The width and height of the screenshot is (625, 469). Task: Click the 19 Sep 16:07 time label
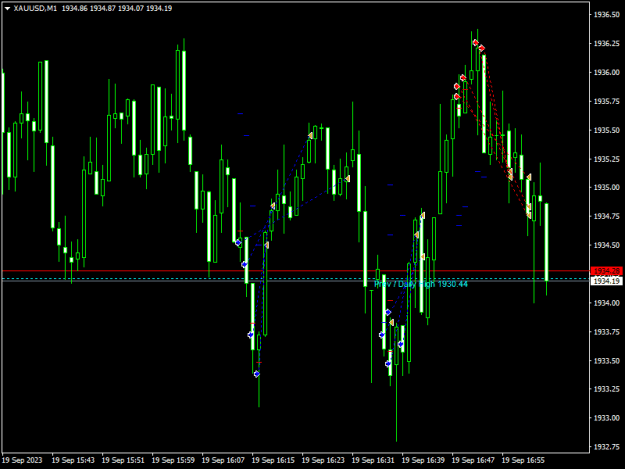[223, 460]
